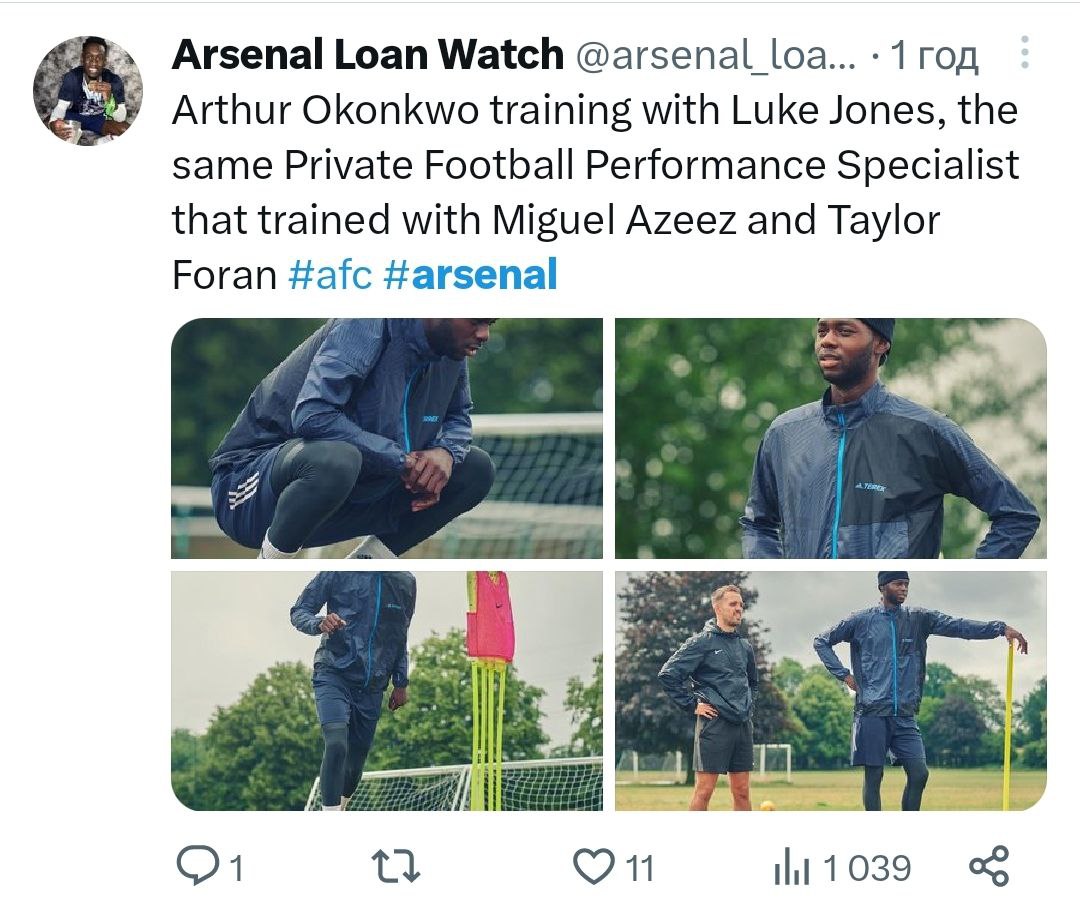Click the reply count number 1

click(236, 868)
